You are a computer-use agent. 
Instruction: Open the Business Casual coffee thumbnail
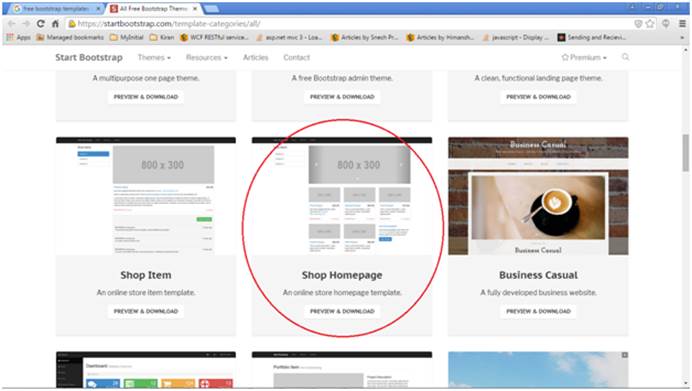pos(538,196)
